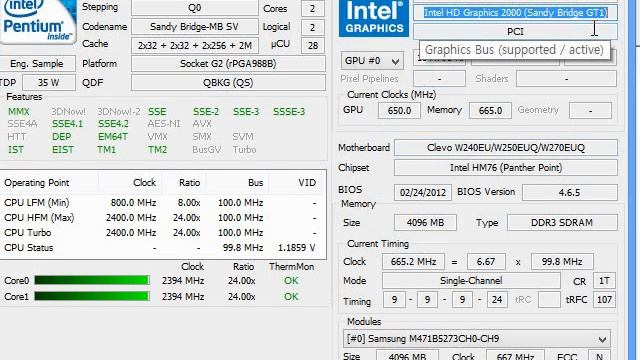Click the Intel Graphics logo

coord(373,18)
